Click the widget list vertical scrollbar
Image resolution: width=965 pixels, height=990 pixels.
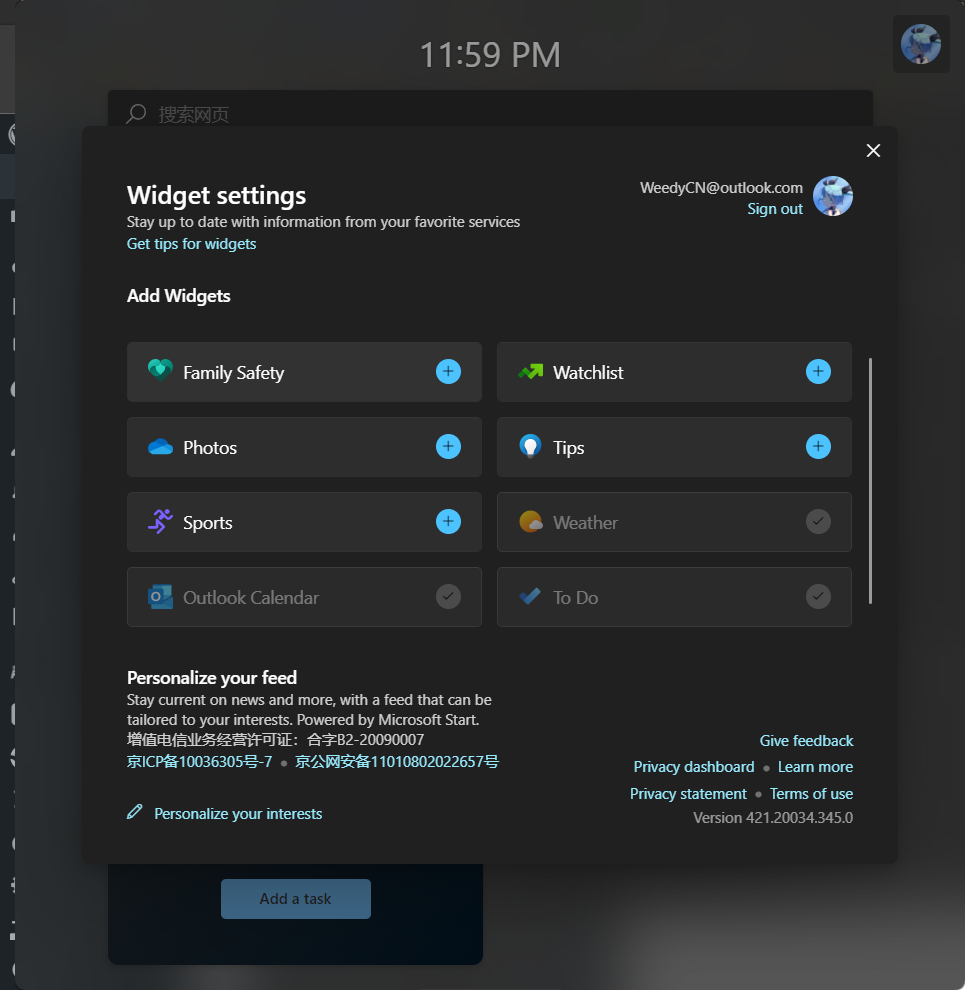coord(870,481)
